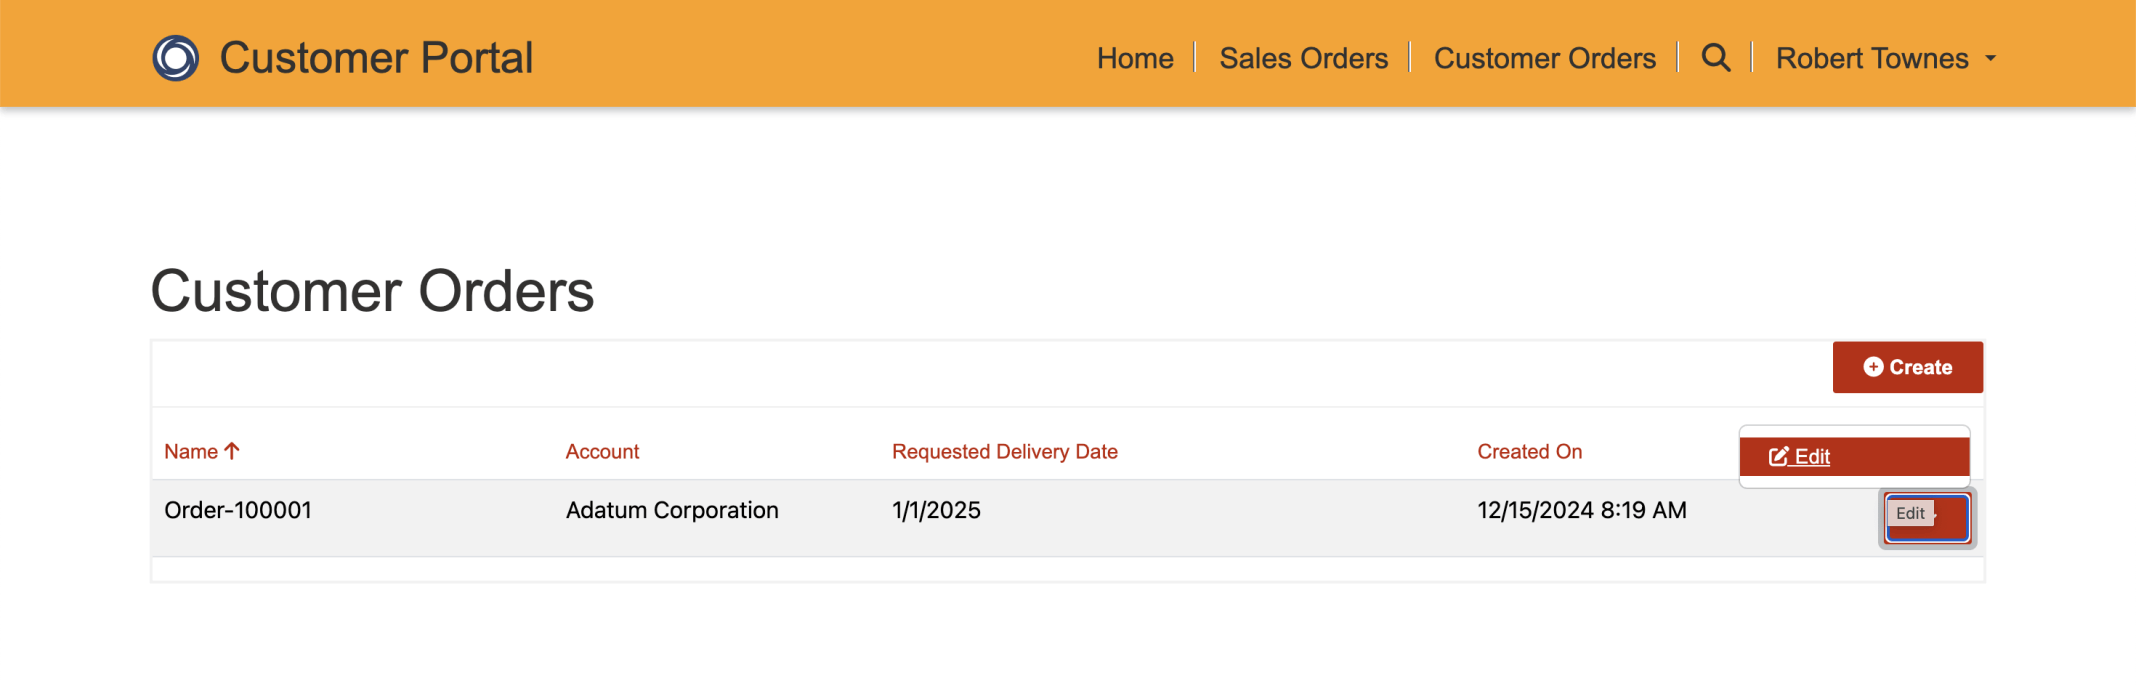Select Customer Orders in the navigation bar
The image size is (2136, 686).
[x=1544, y=58]
